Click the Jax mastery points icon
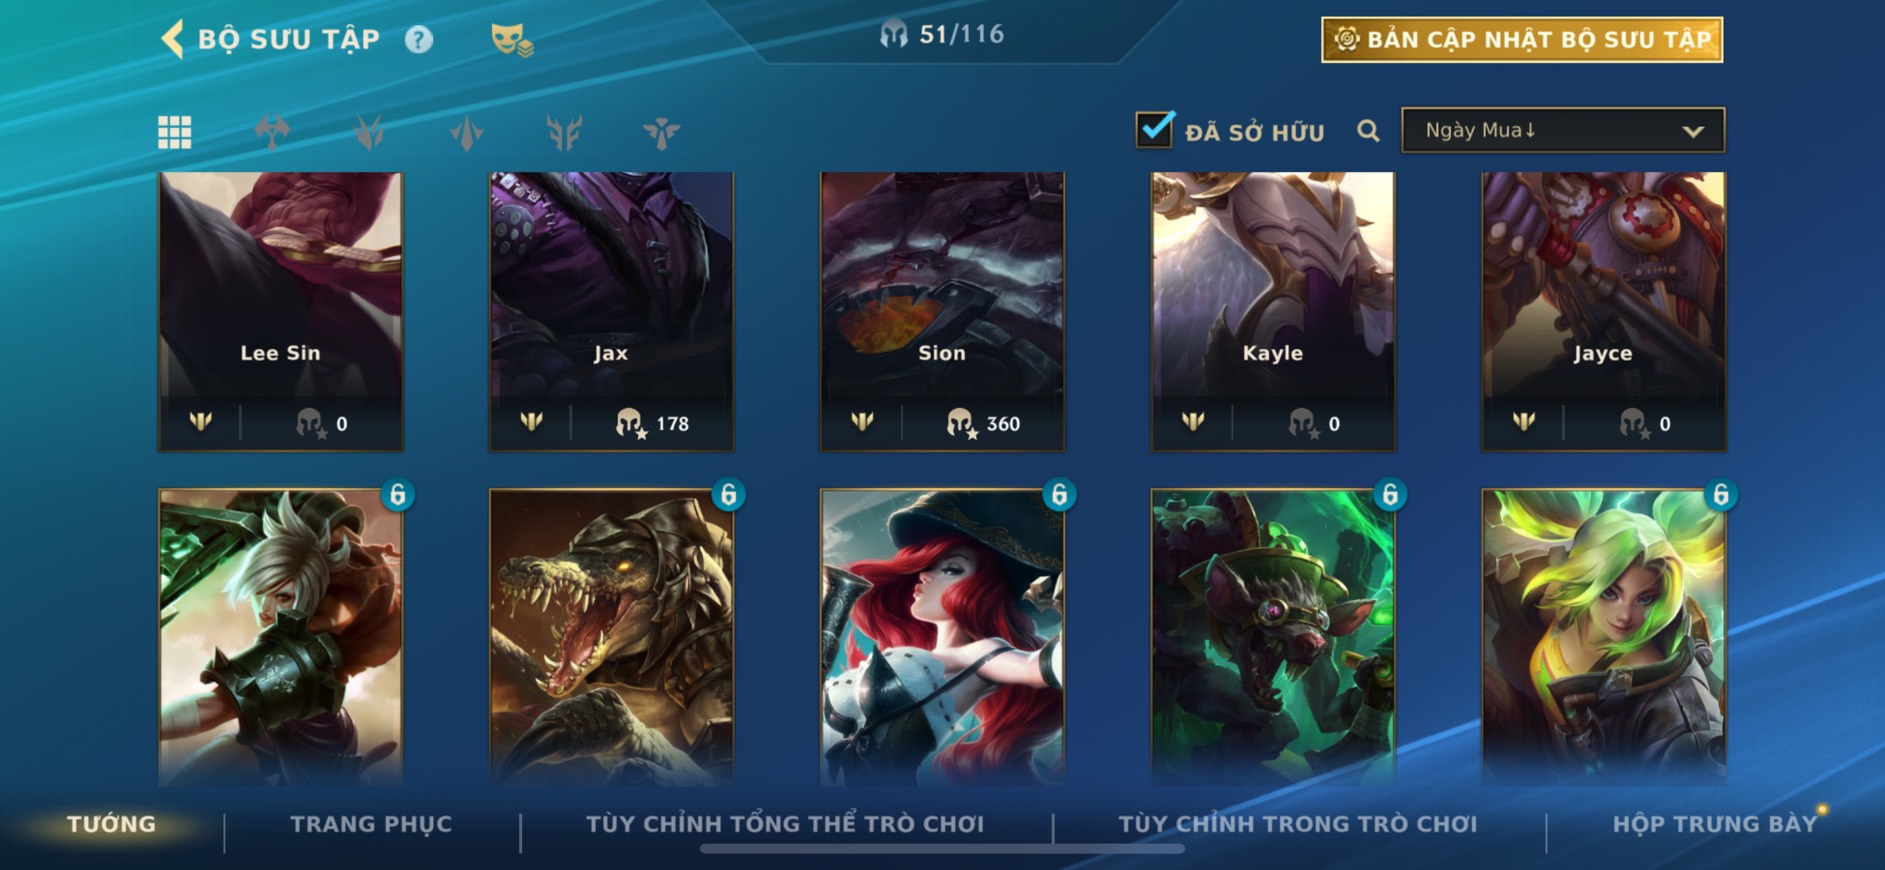This screenshot has height=870, width=1885. coord(629,424)
